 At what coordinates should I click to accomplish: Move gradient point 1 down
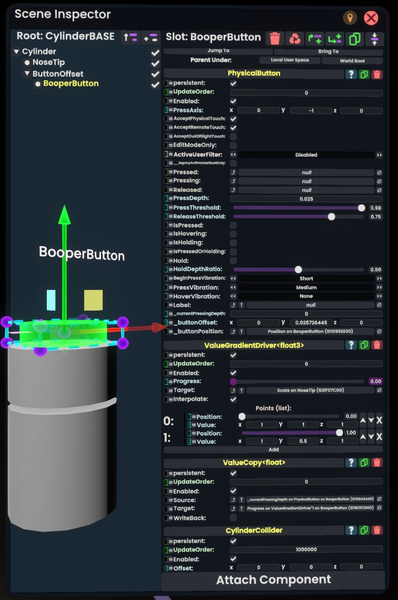click(x=371, y=437)
